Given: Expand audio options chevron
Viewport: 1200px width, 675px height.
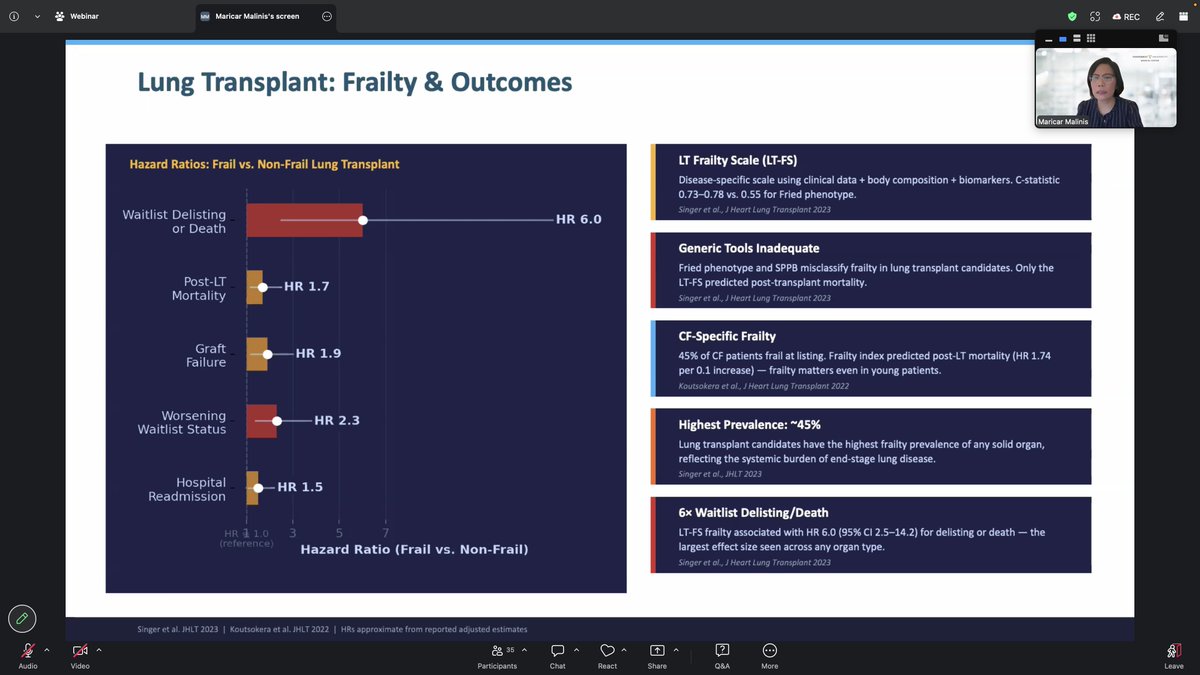Looking at the screenshot, I should click(x=46, y=650).
